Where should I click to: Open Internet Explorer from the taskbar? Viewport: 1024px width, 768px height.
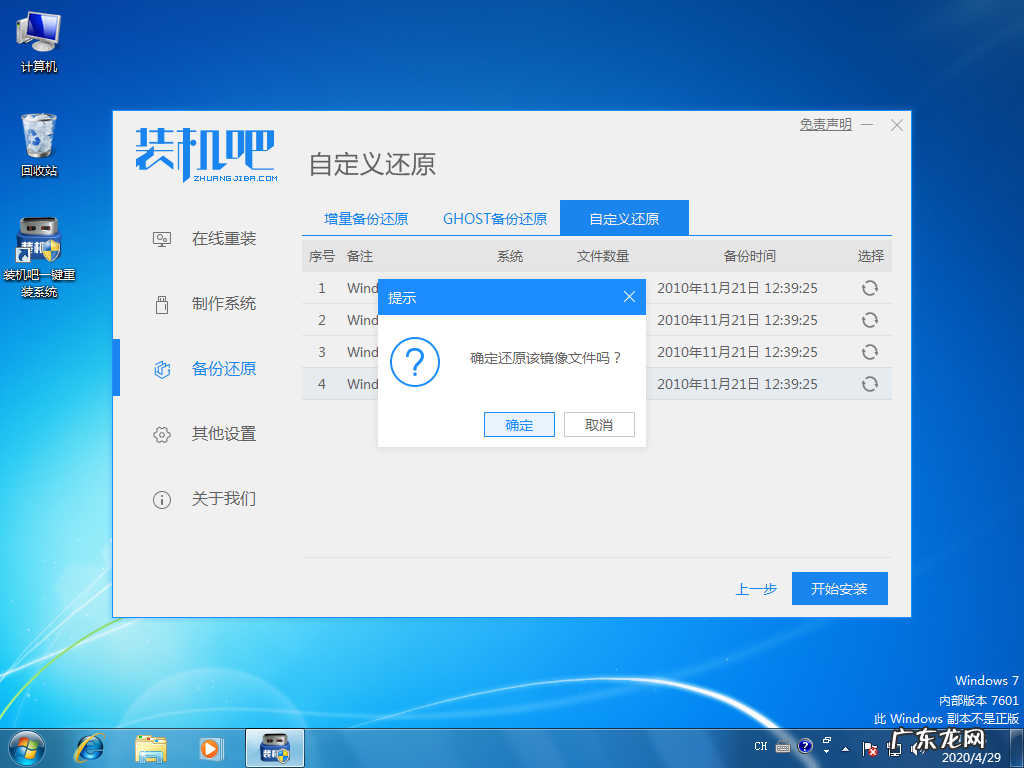point(90,746)
